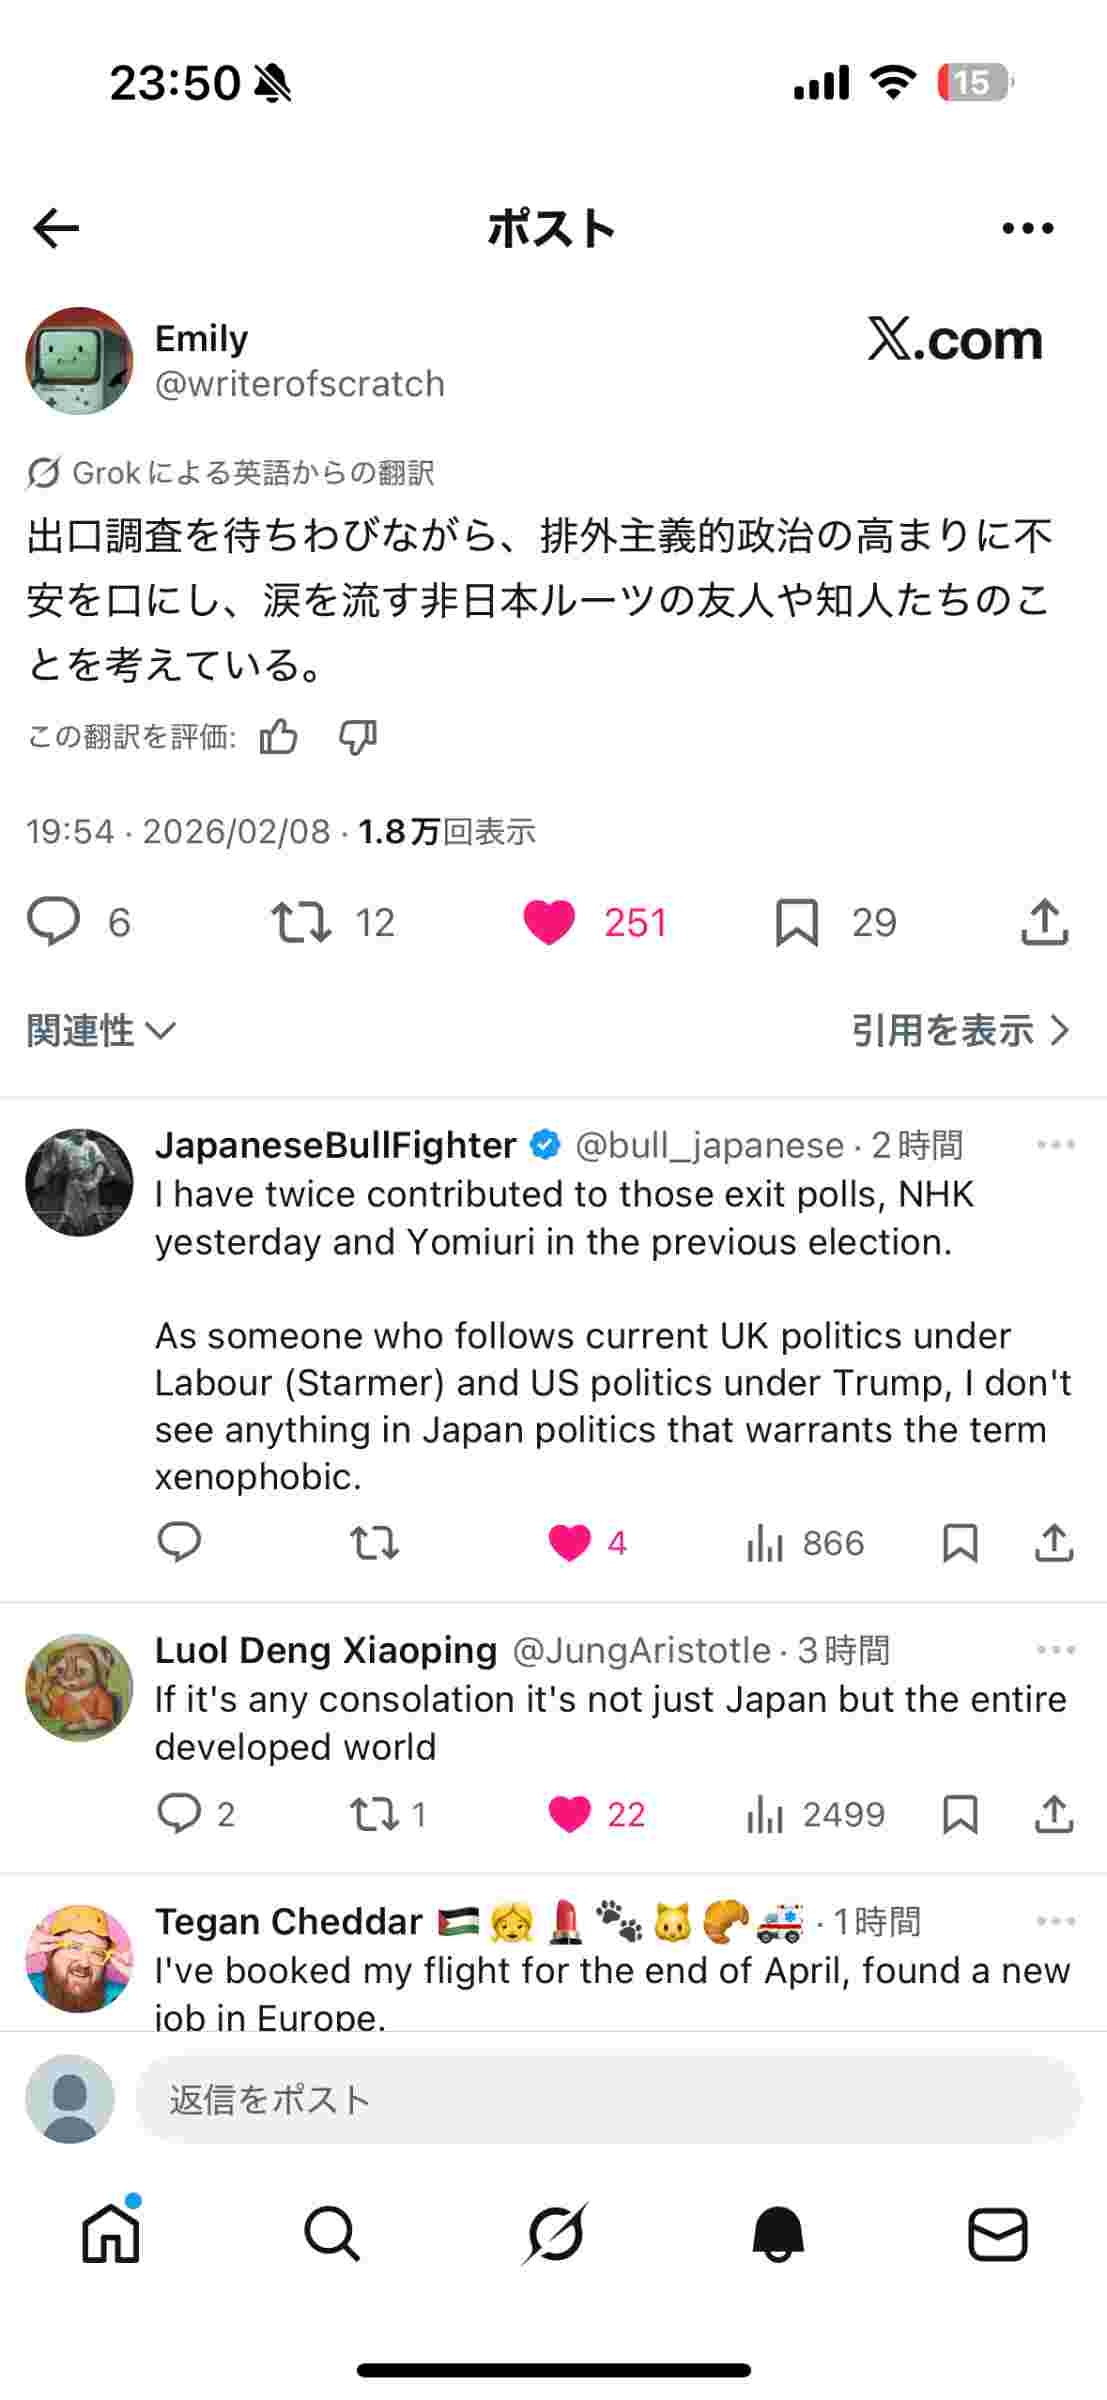
Task: Toggle bookmark on Emily's post
Action: [x=797, y=922]
